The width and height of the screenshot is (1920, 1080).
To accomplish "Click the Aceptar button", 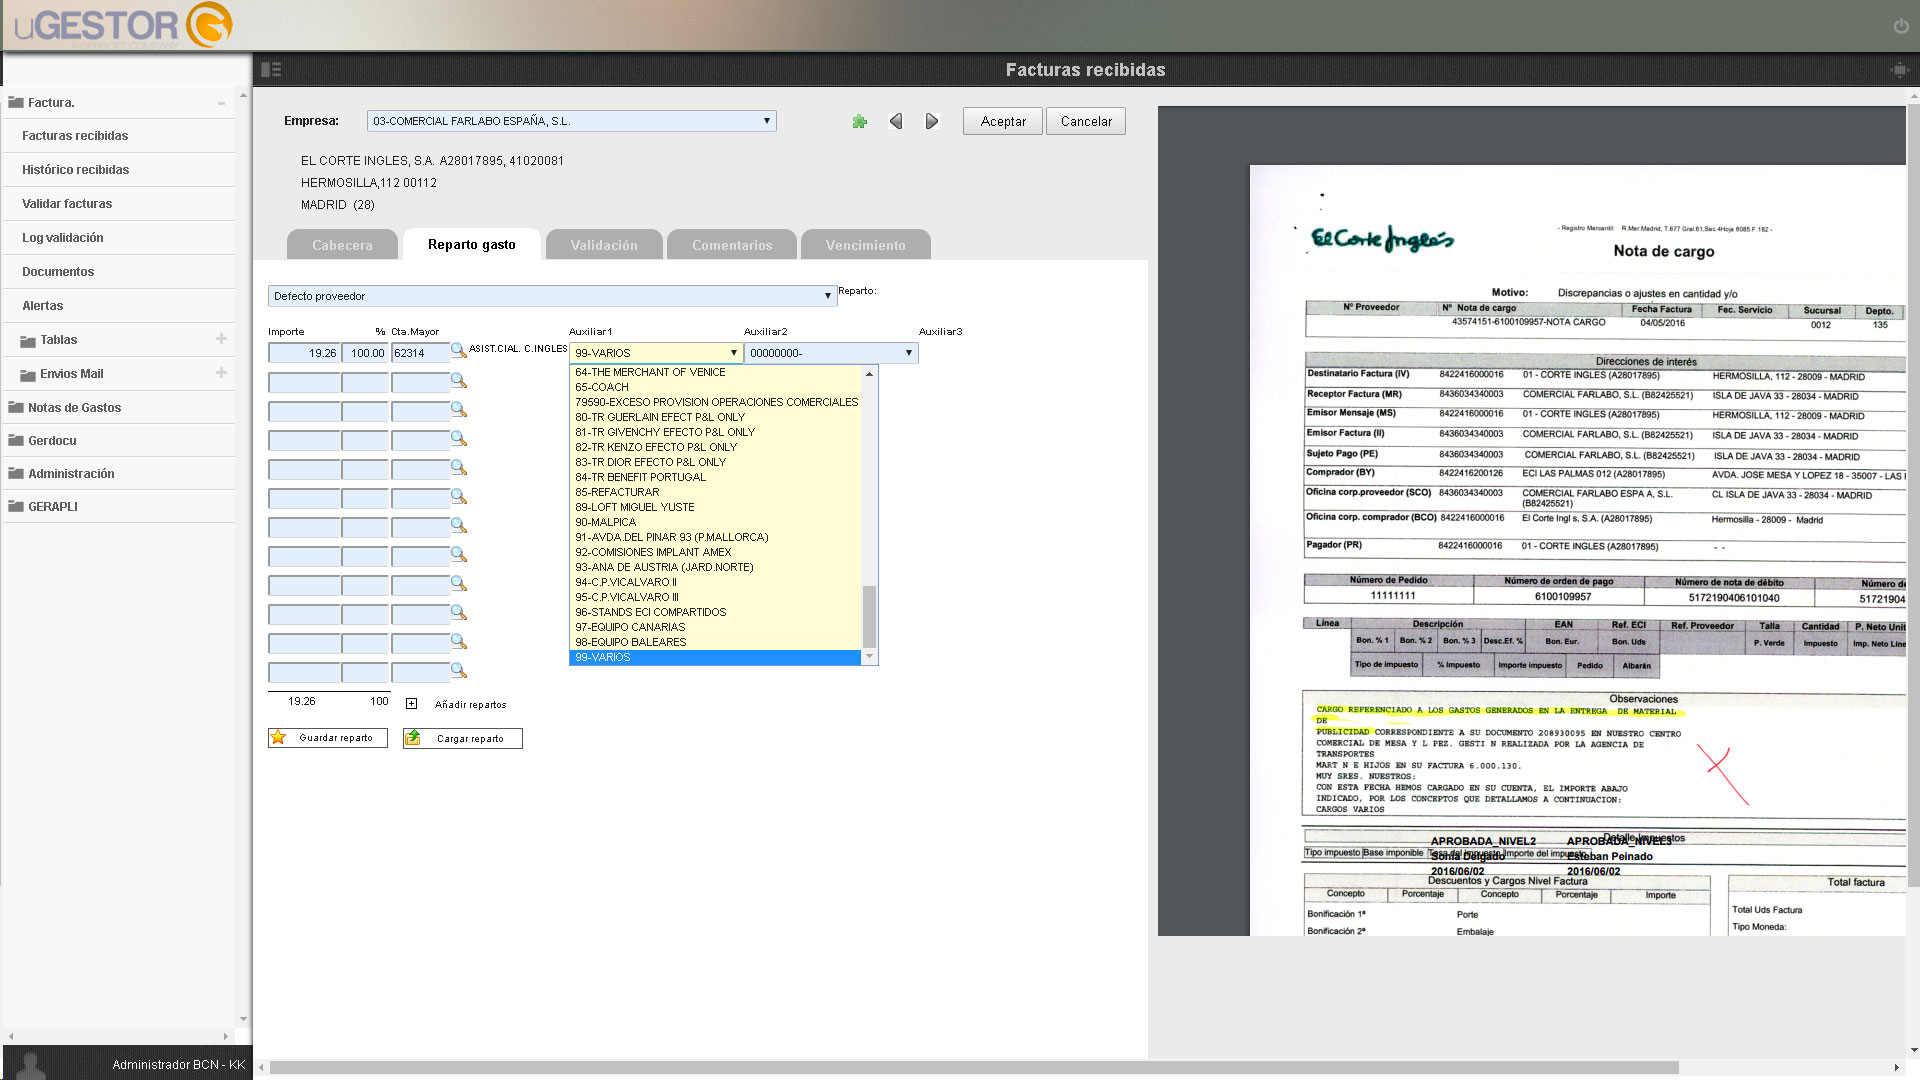I will tap(1003, 121).
